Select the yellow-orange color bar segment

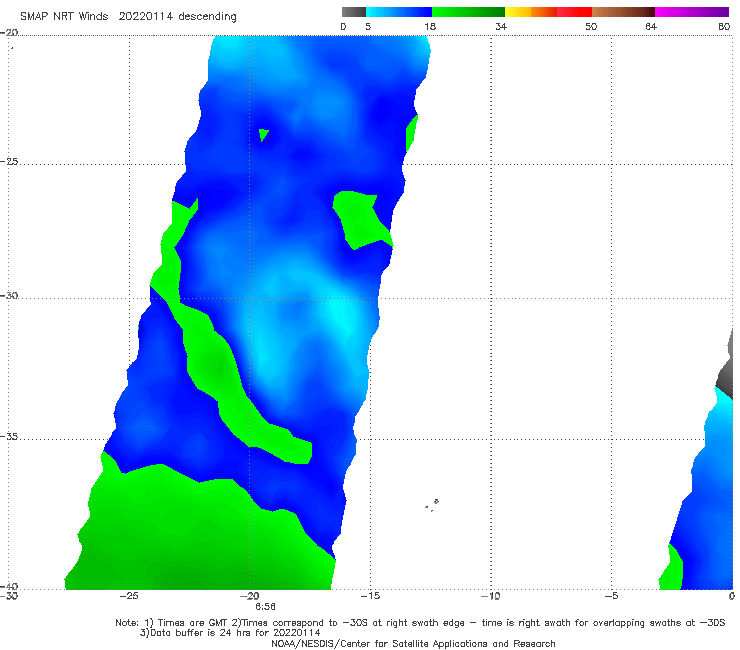[x=531, y=12]
